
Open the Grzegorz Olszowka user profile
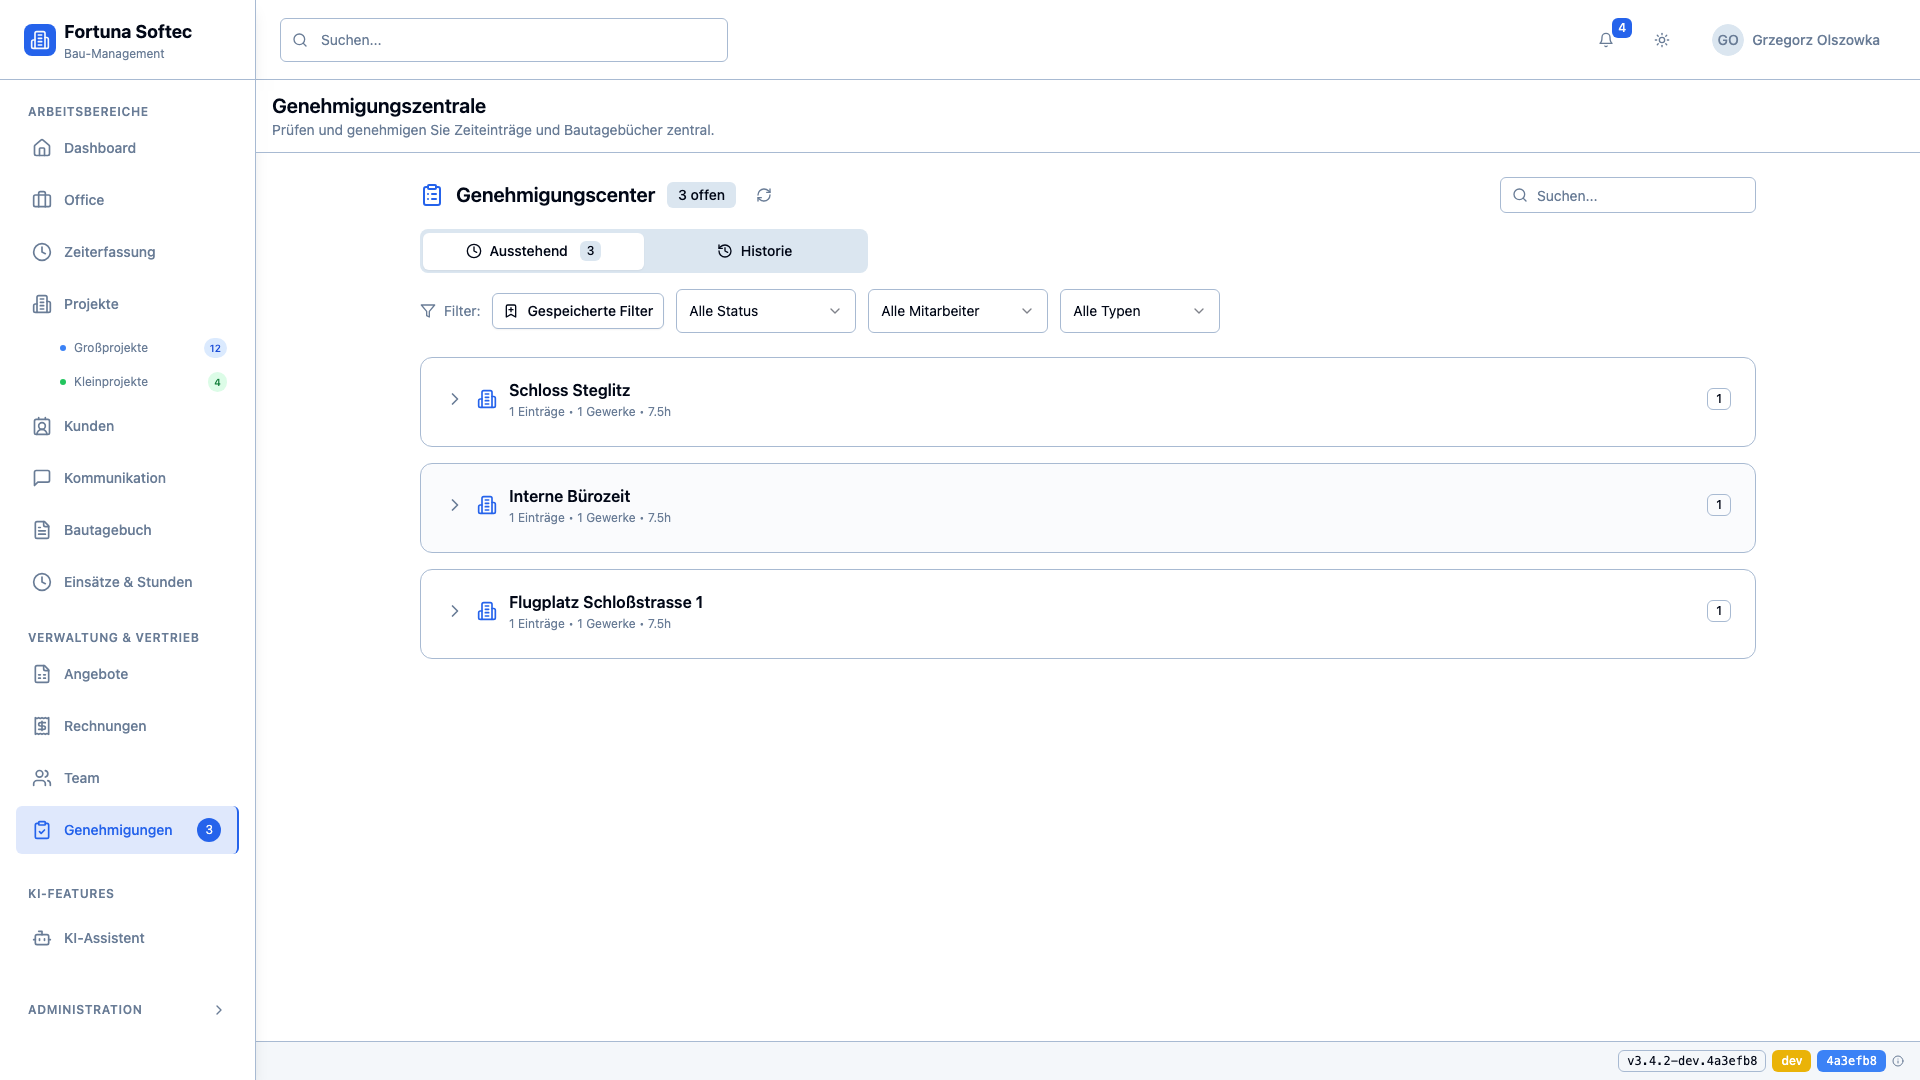[1796, 40]
